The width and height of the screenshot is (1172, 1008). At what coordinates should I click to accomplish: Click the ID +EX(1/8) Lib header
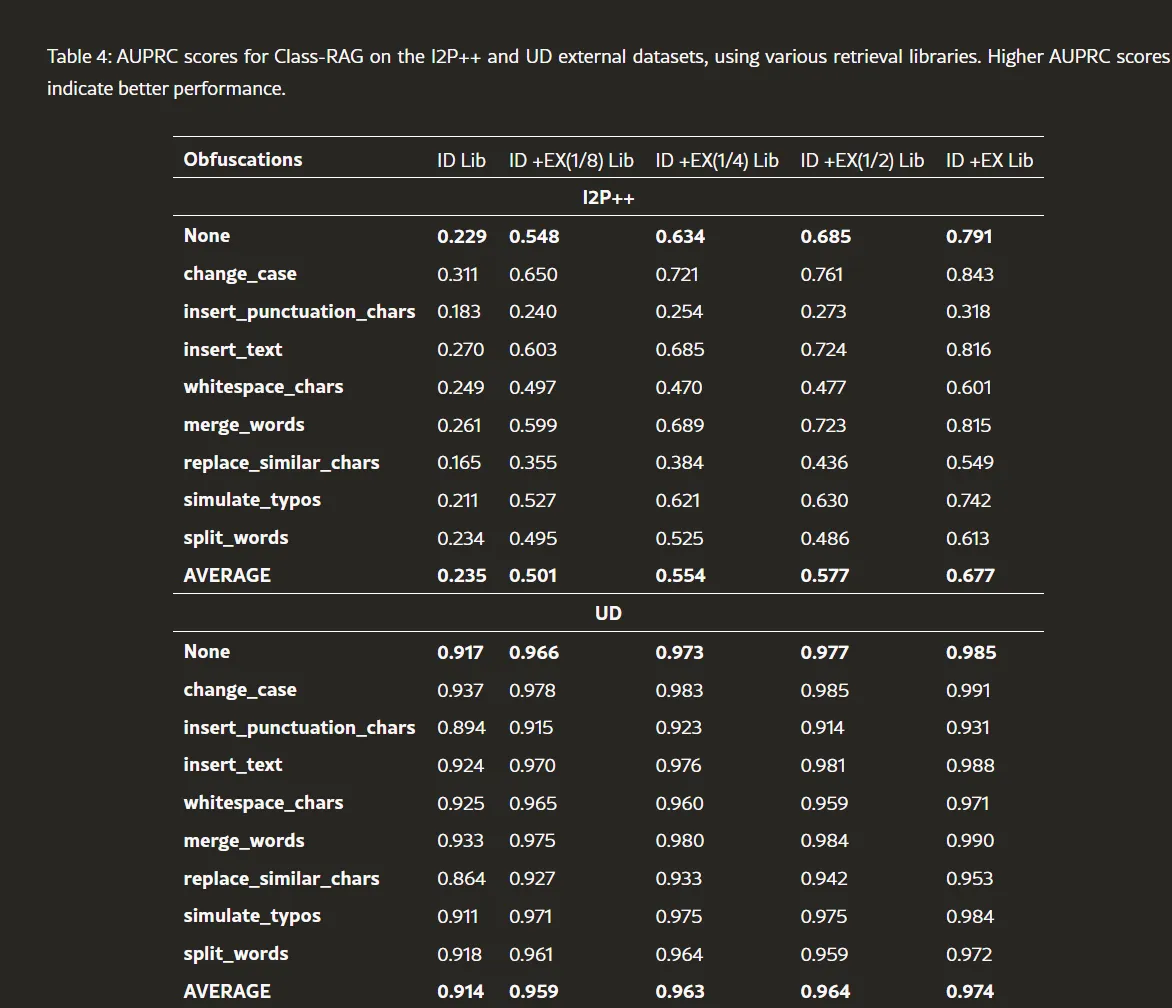point(571,161)
